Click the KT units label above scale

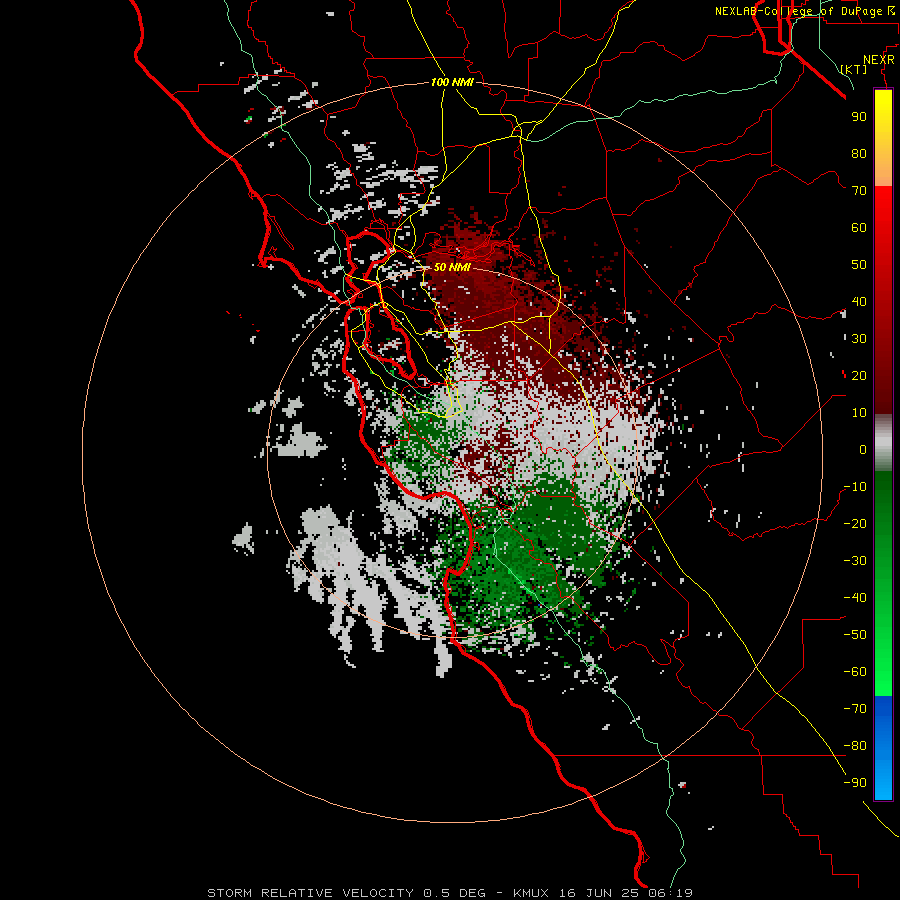[854, 69]
